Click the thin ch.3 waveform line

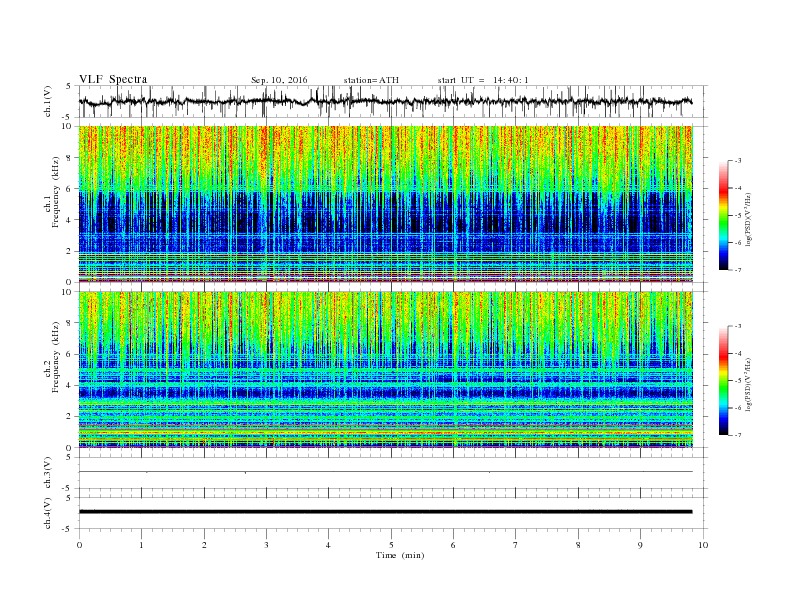click(x=385, y=472)
